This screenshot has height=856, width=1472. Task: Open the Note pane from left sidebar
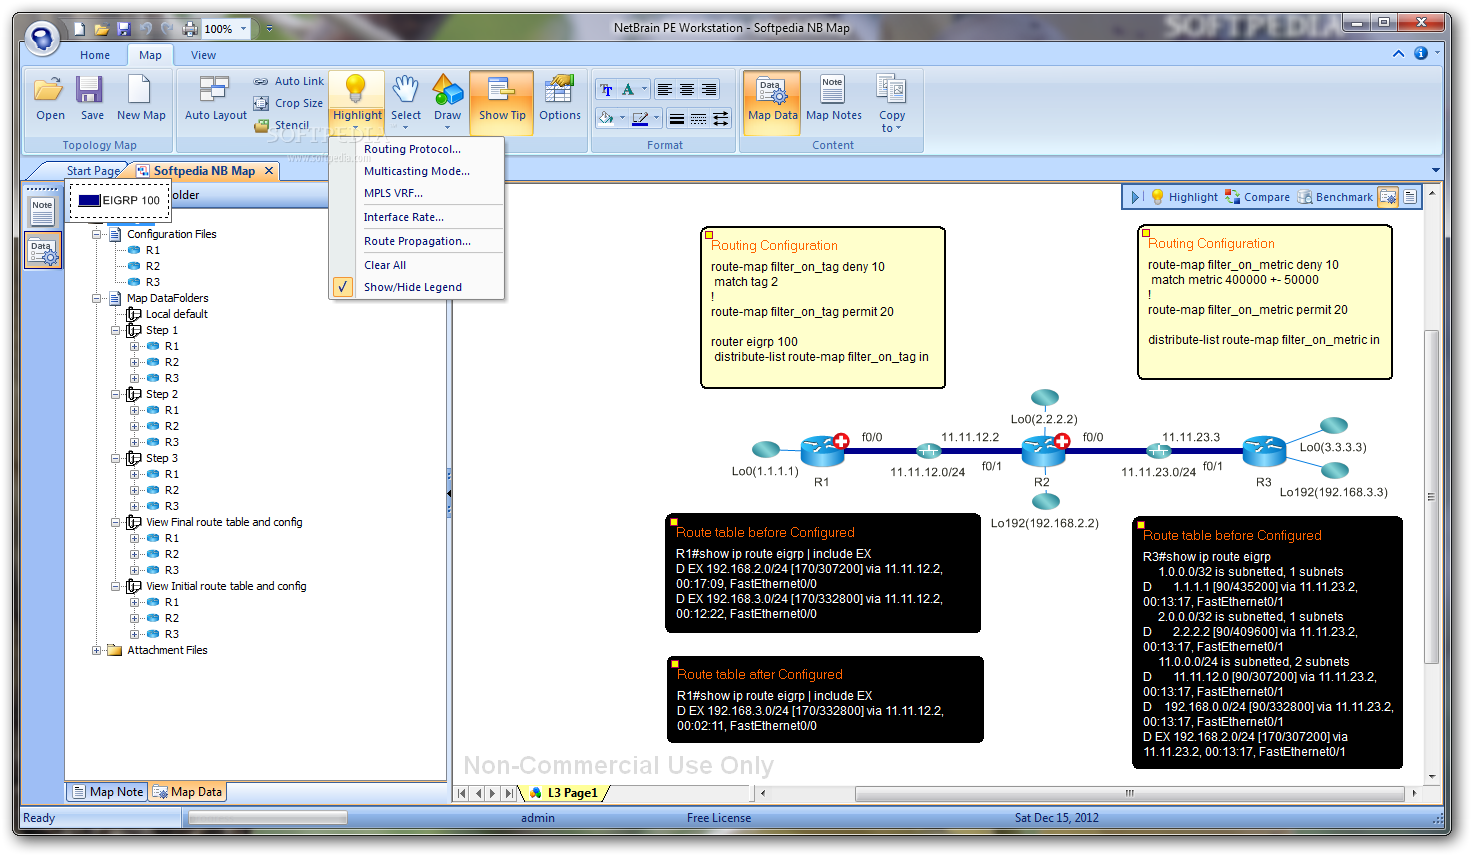click(x=42, y=210)
